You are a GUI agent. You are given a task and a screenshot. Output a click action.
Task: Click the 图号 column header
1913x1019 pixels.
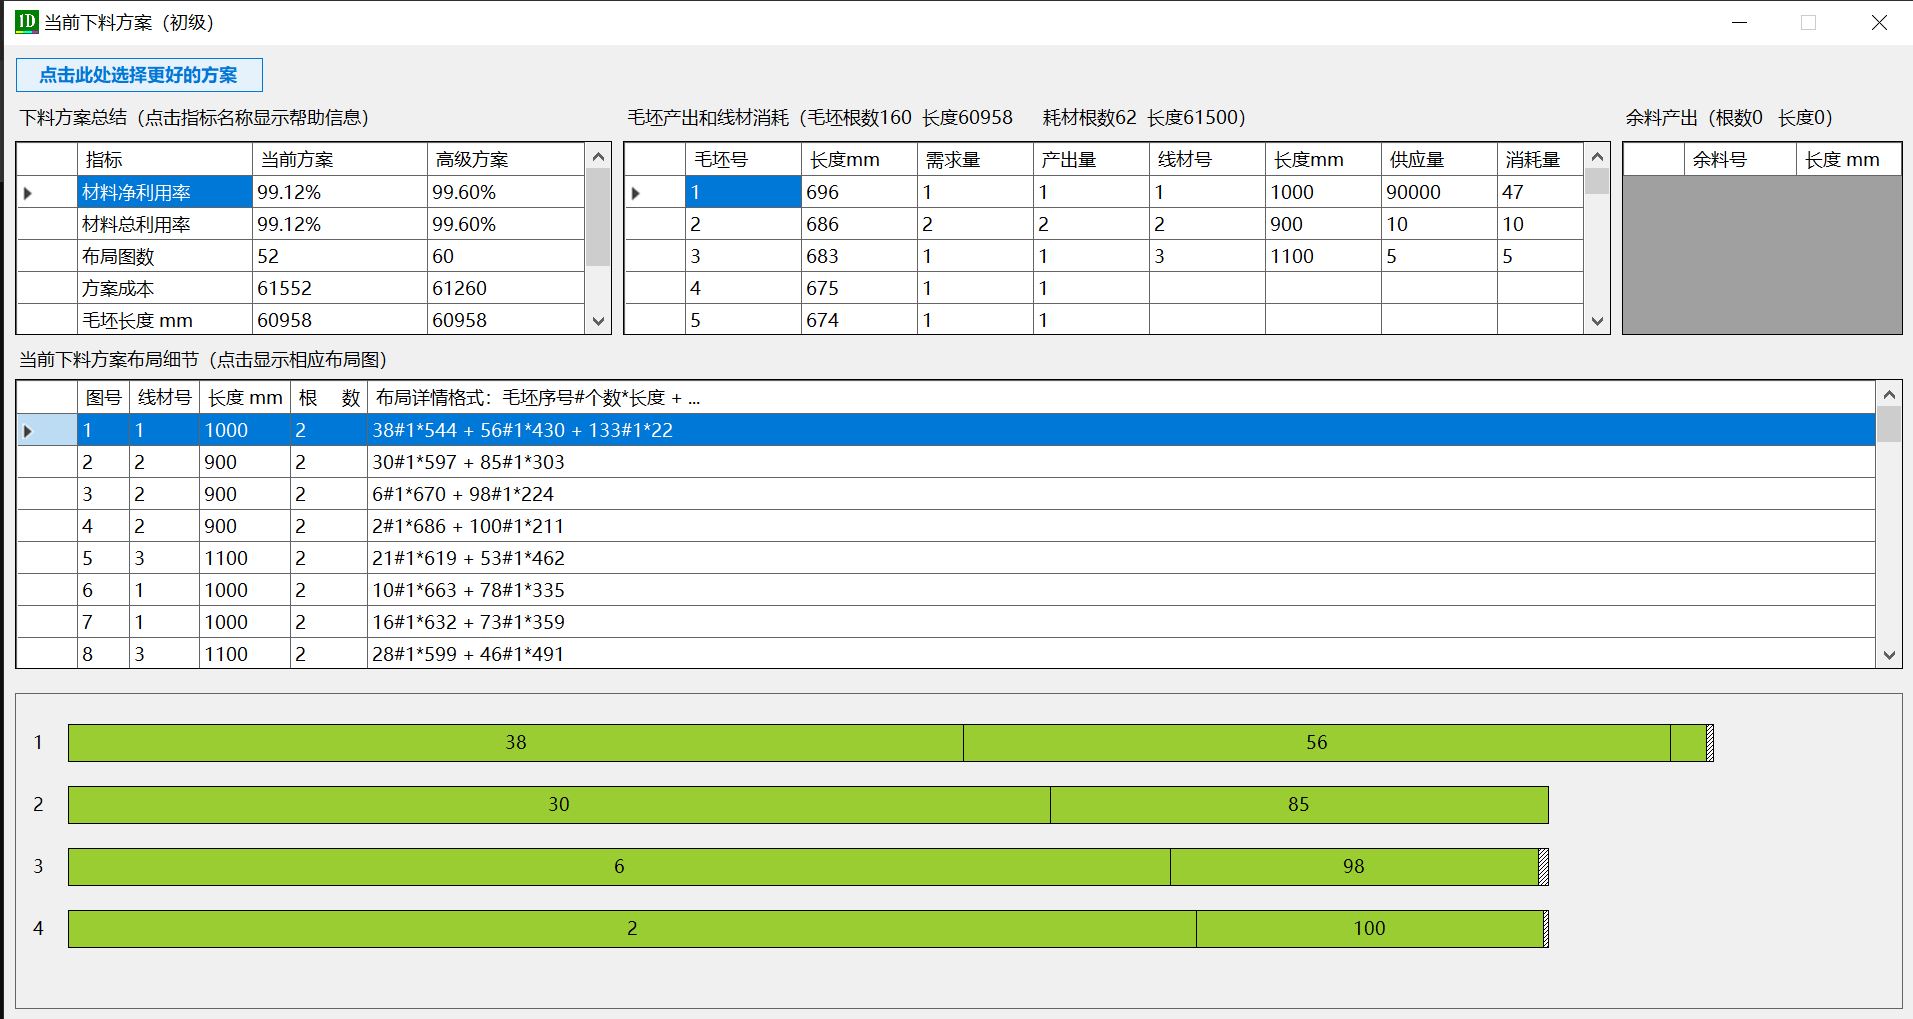(x=103, y=397)
